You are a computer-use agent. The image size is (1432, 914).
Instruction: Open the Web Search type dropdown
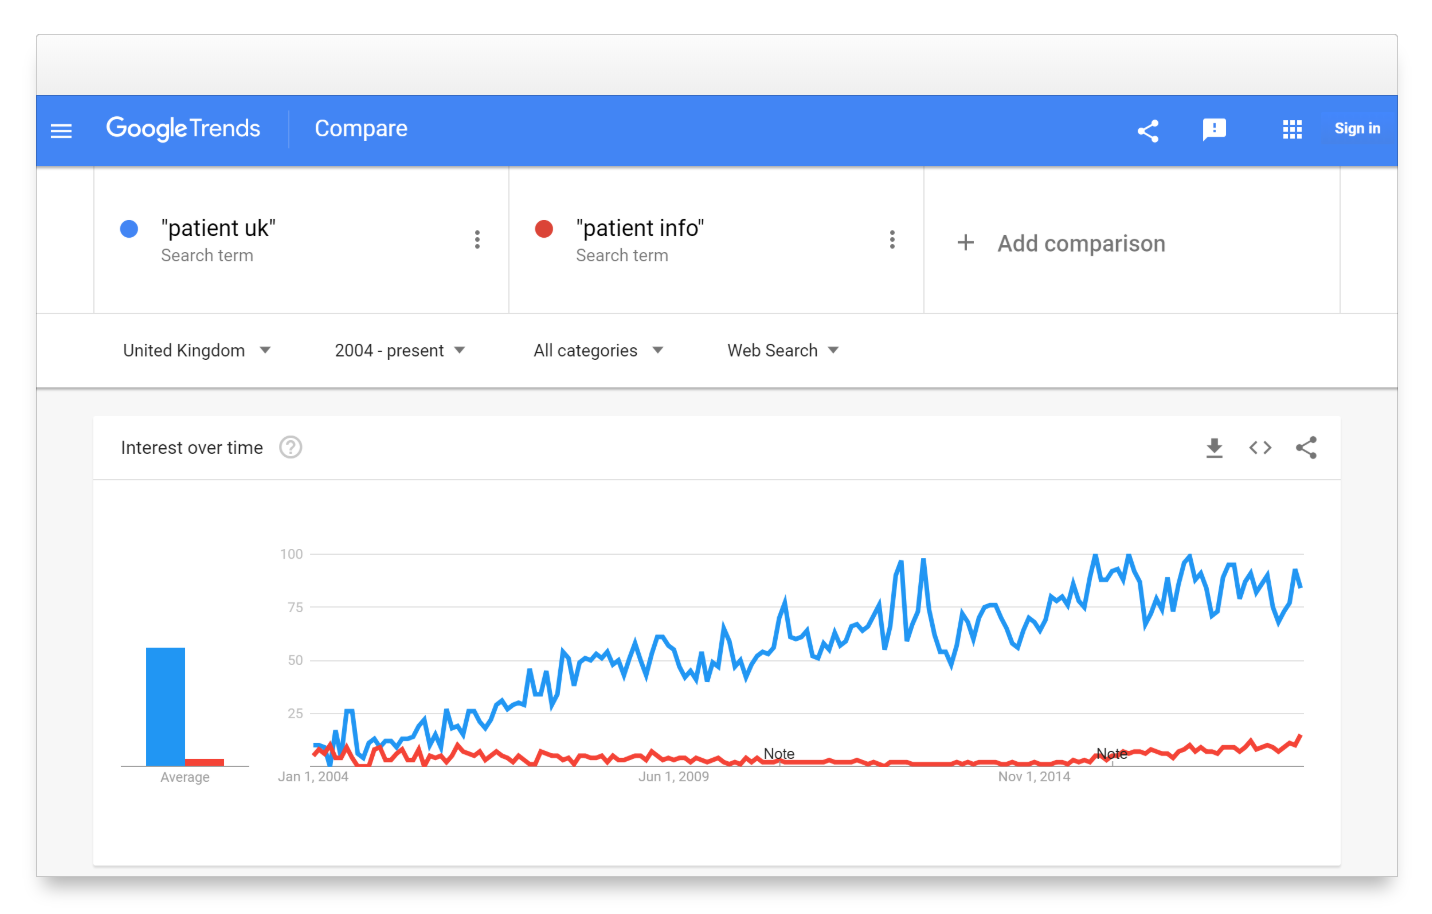(783, 350)
